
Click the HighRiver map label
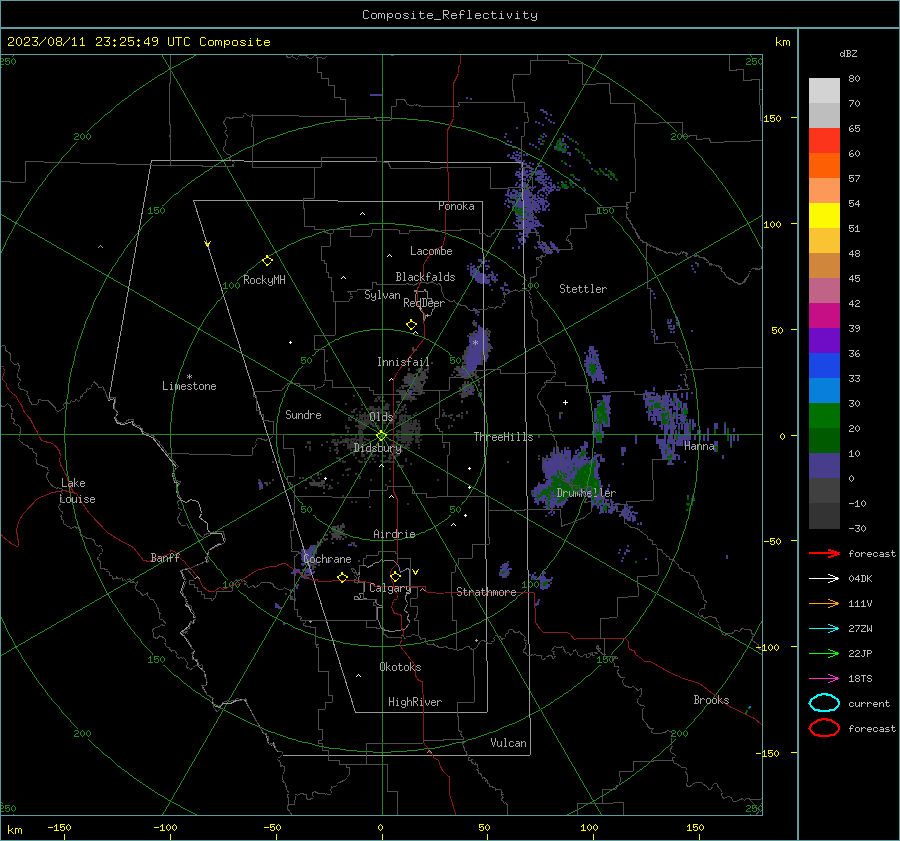[415, 702]
